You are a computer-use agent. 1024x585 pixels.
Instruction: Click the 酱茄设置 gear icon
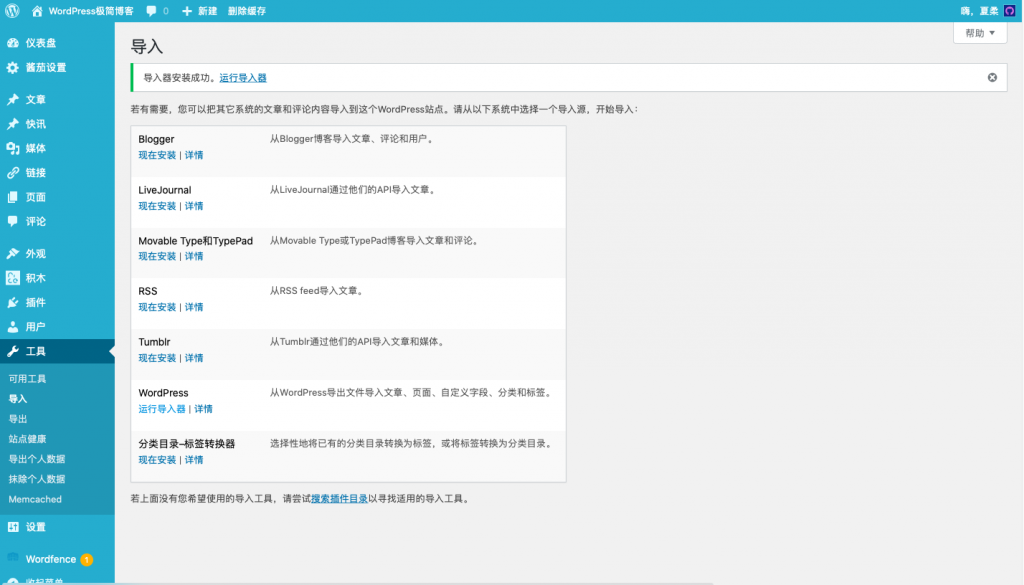pyautogui.click(x=13, y=67)
